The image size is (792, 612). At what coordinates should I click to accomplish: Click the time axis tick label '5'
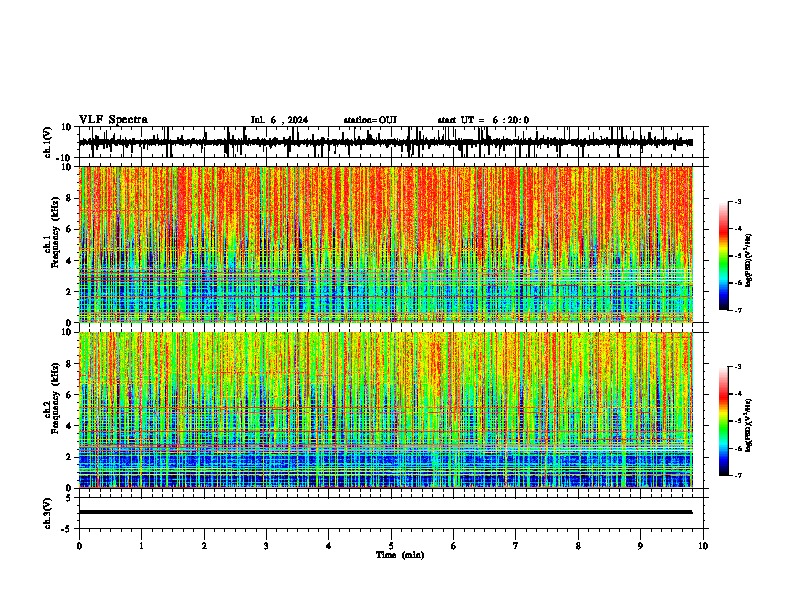click(x=391, y=546)
